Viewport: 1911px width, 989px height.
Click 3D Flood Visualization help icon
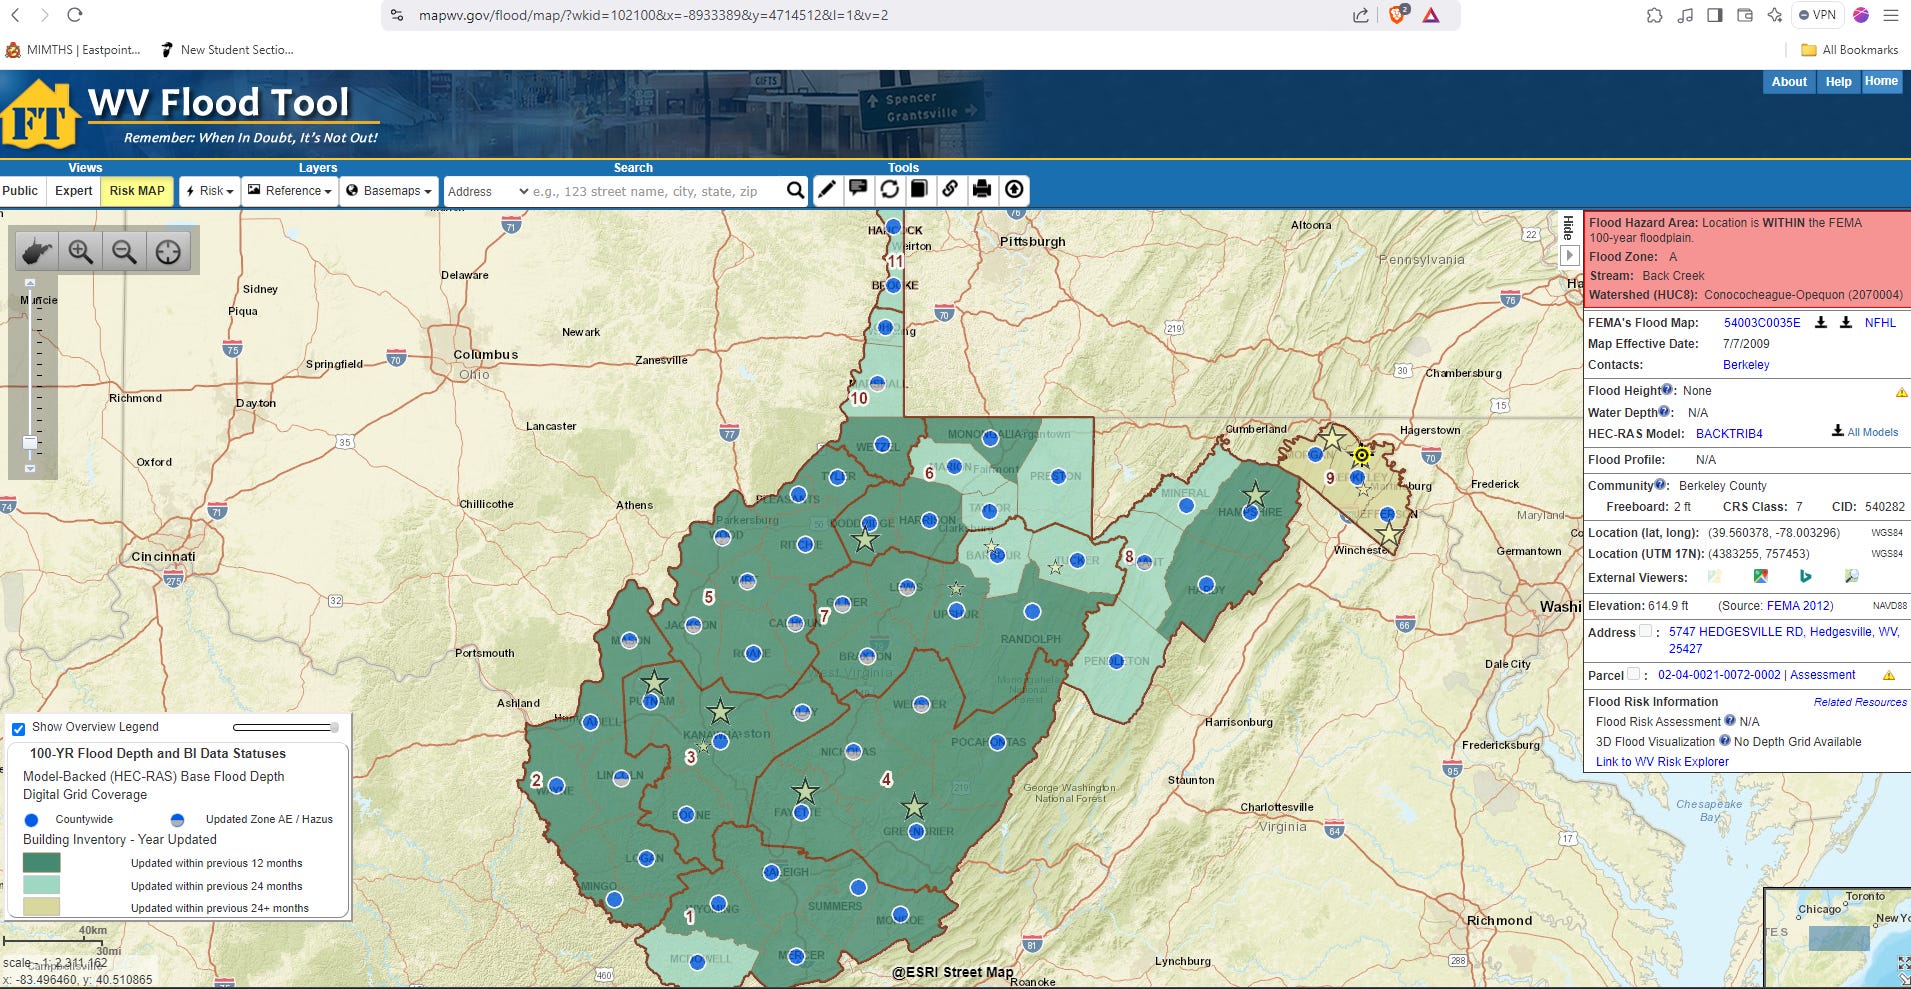tap(1724, 740)
